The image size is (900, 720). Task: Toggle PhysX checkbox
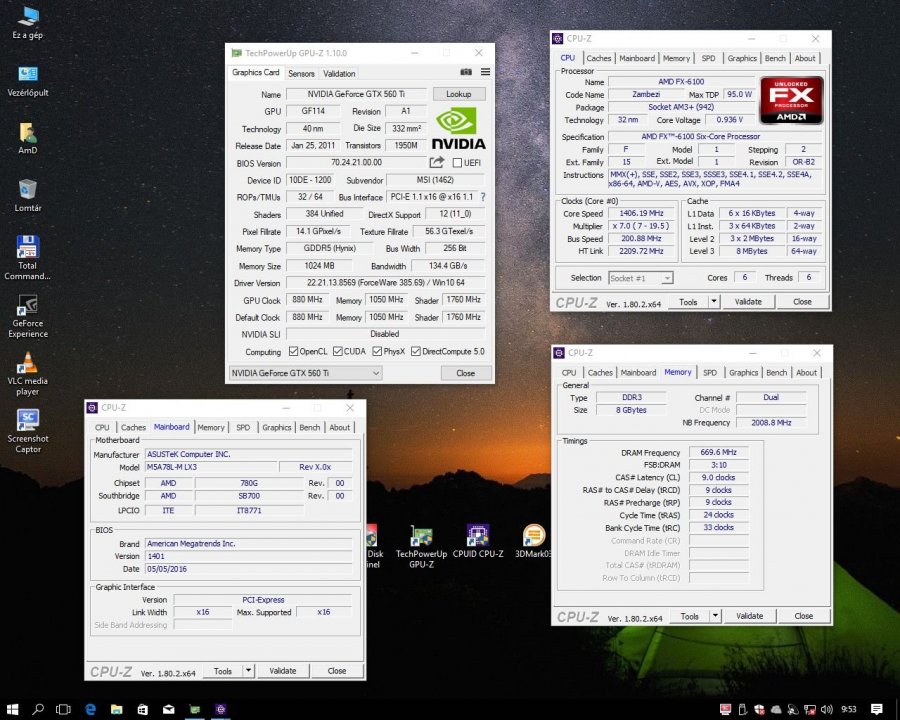(377, 351)
